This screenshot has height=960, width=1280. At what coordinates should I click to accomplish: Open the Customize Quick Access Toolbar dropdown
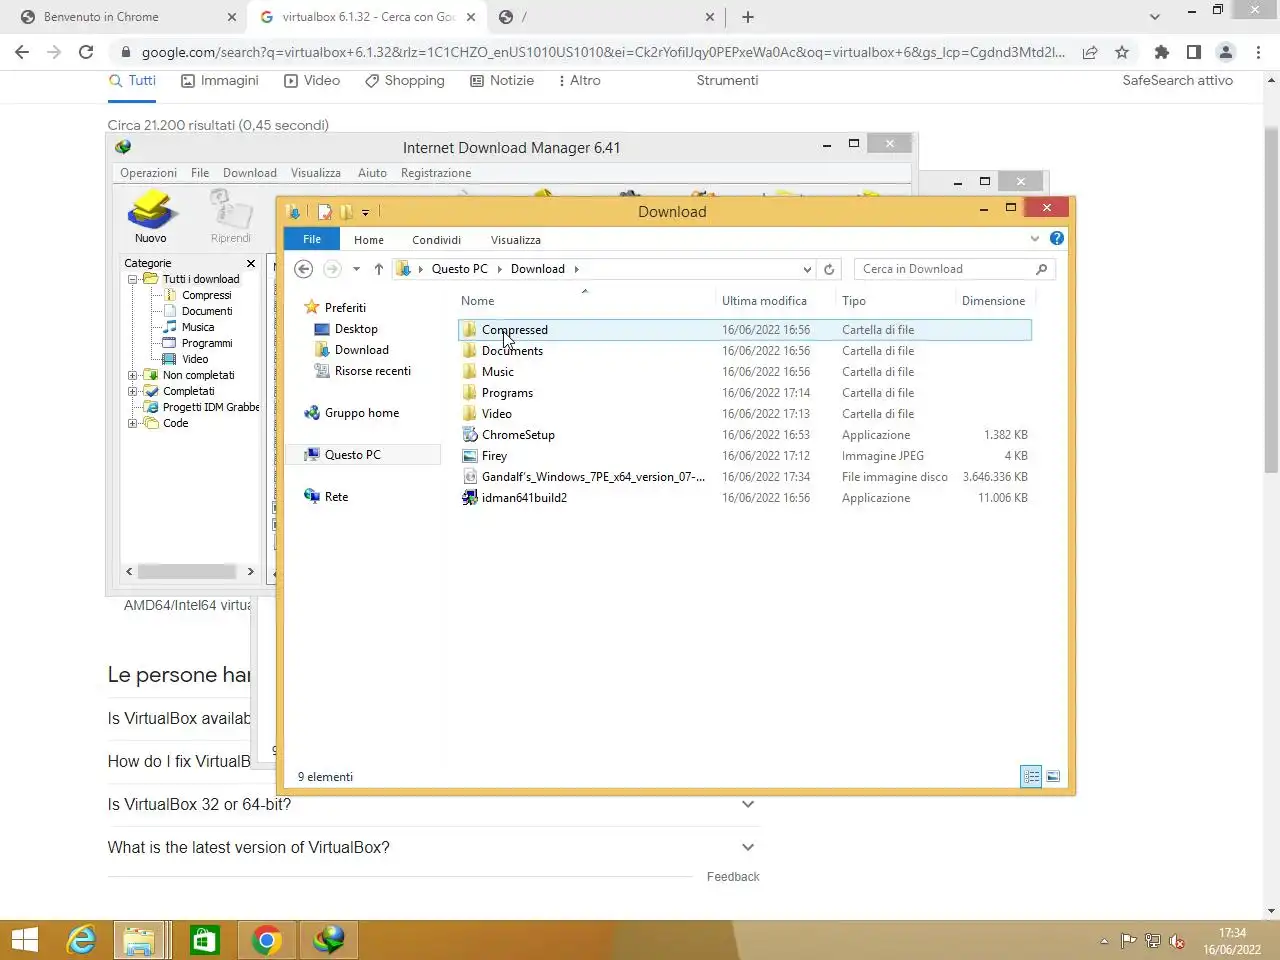pyautogui.click(x=365, y=212)
